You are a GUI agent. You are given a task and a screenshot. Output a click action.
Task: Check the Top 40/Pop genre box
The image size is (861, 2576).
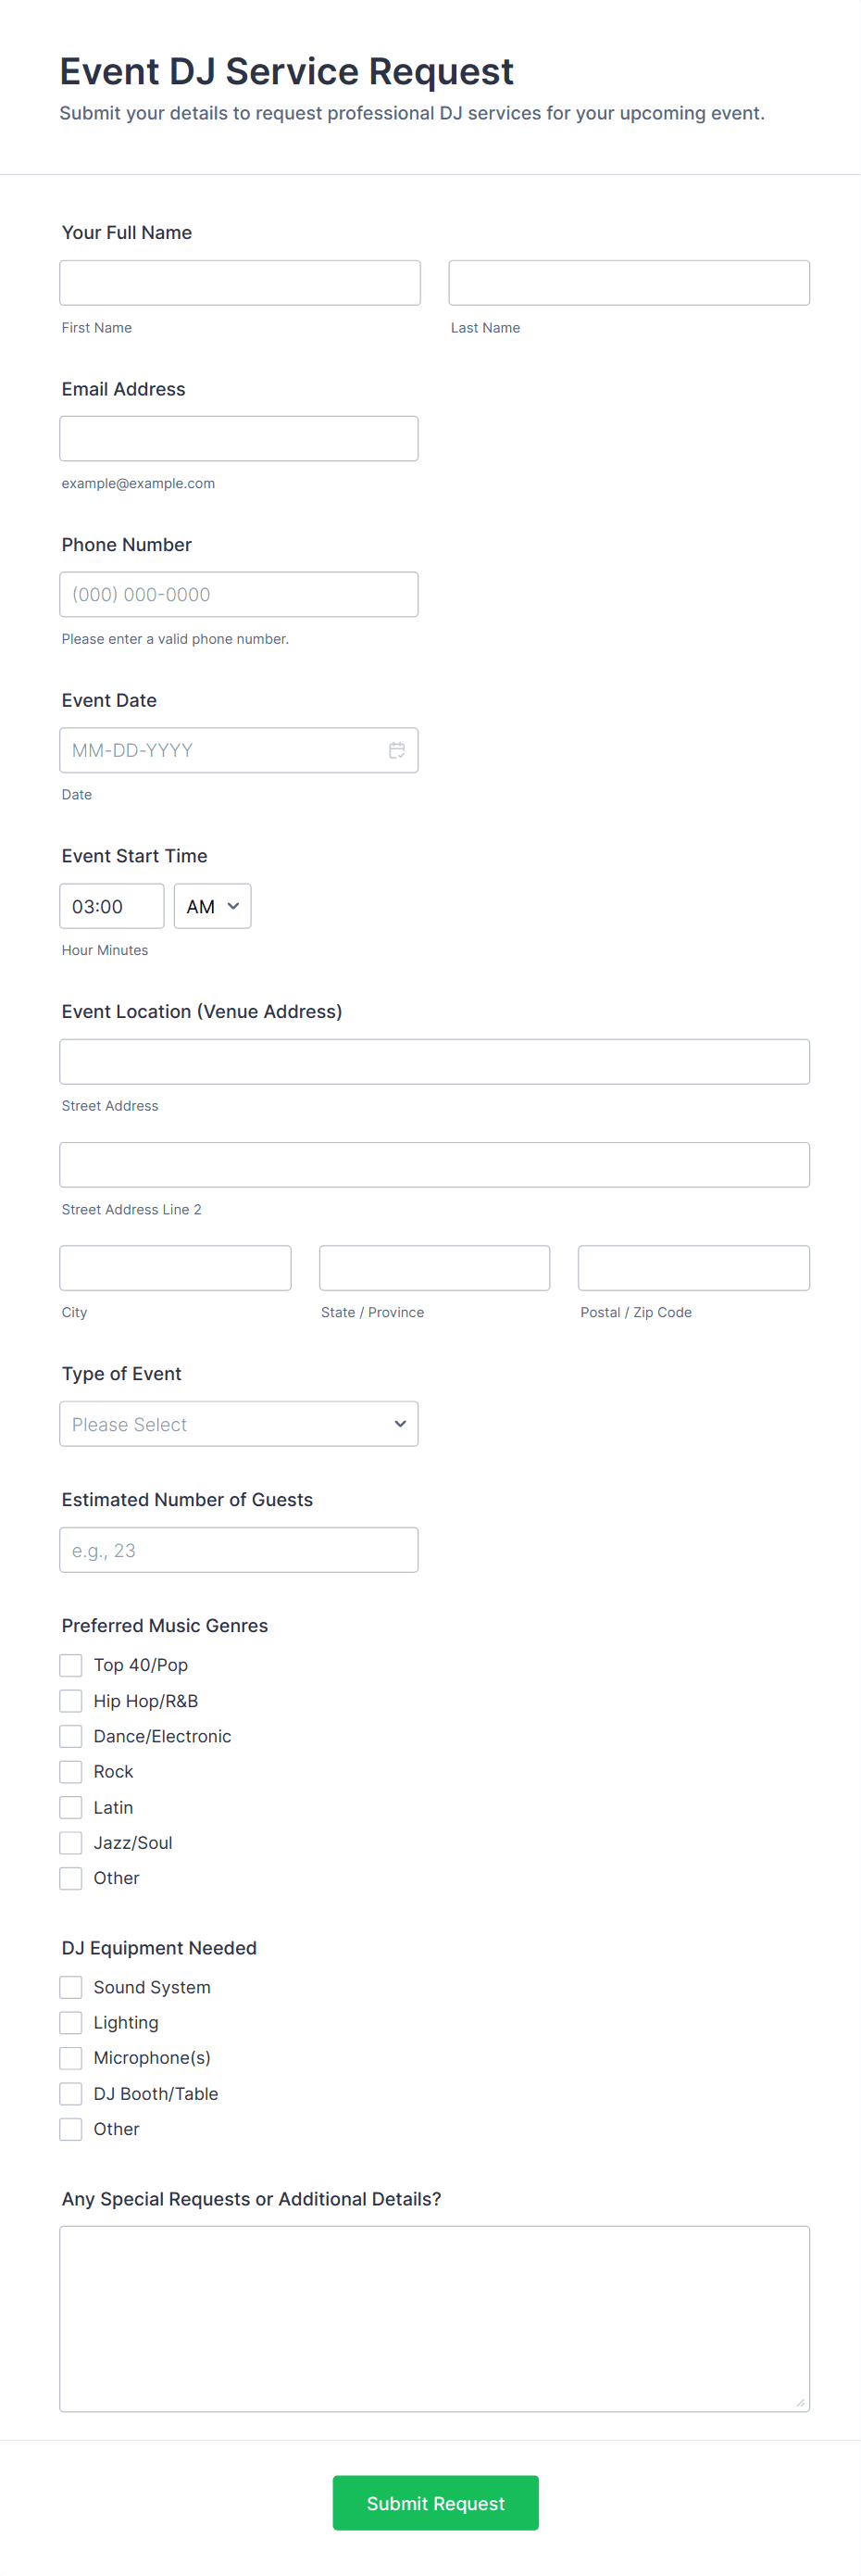pyautogui.click(x=71, y=1665)
